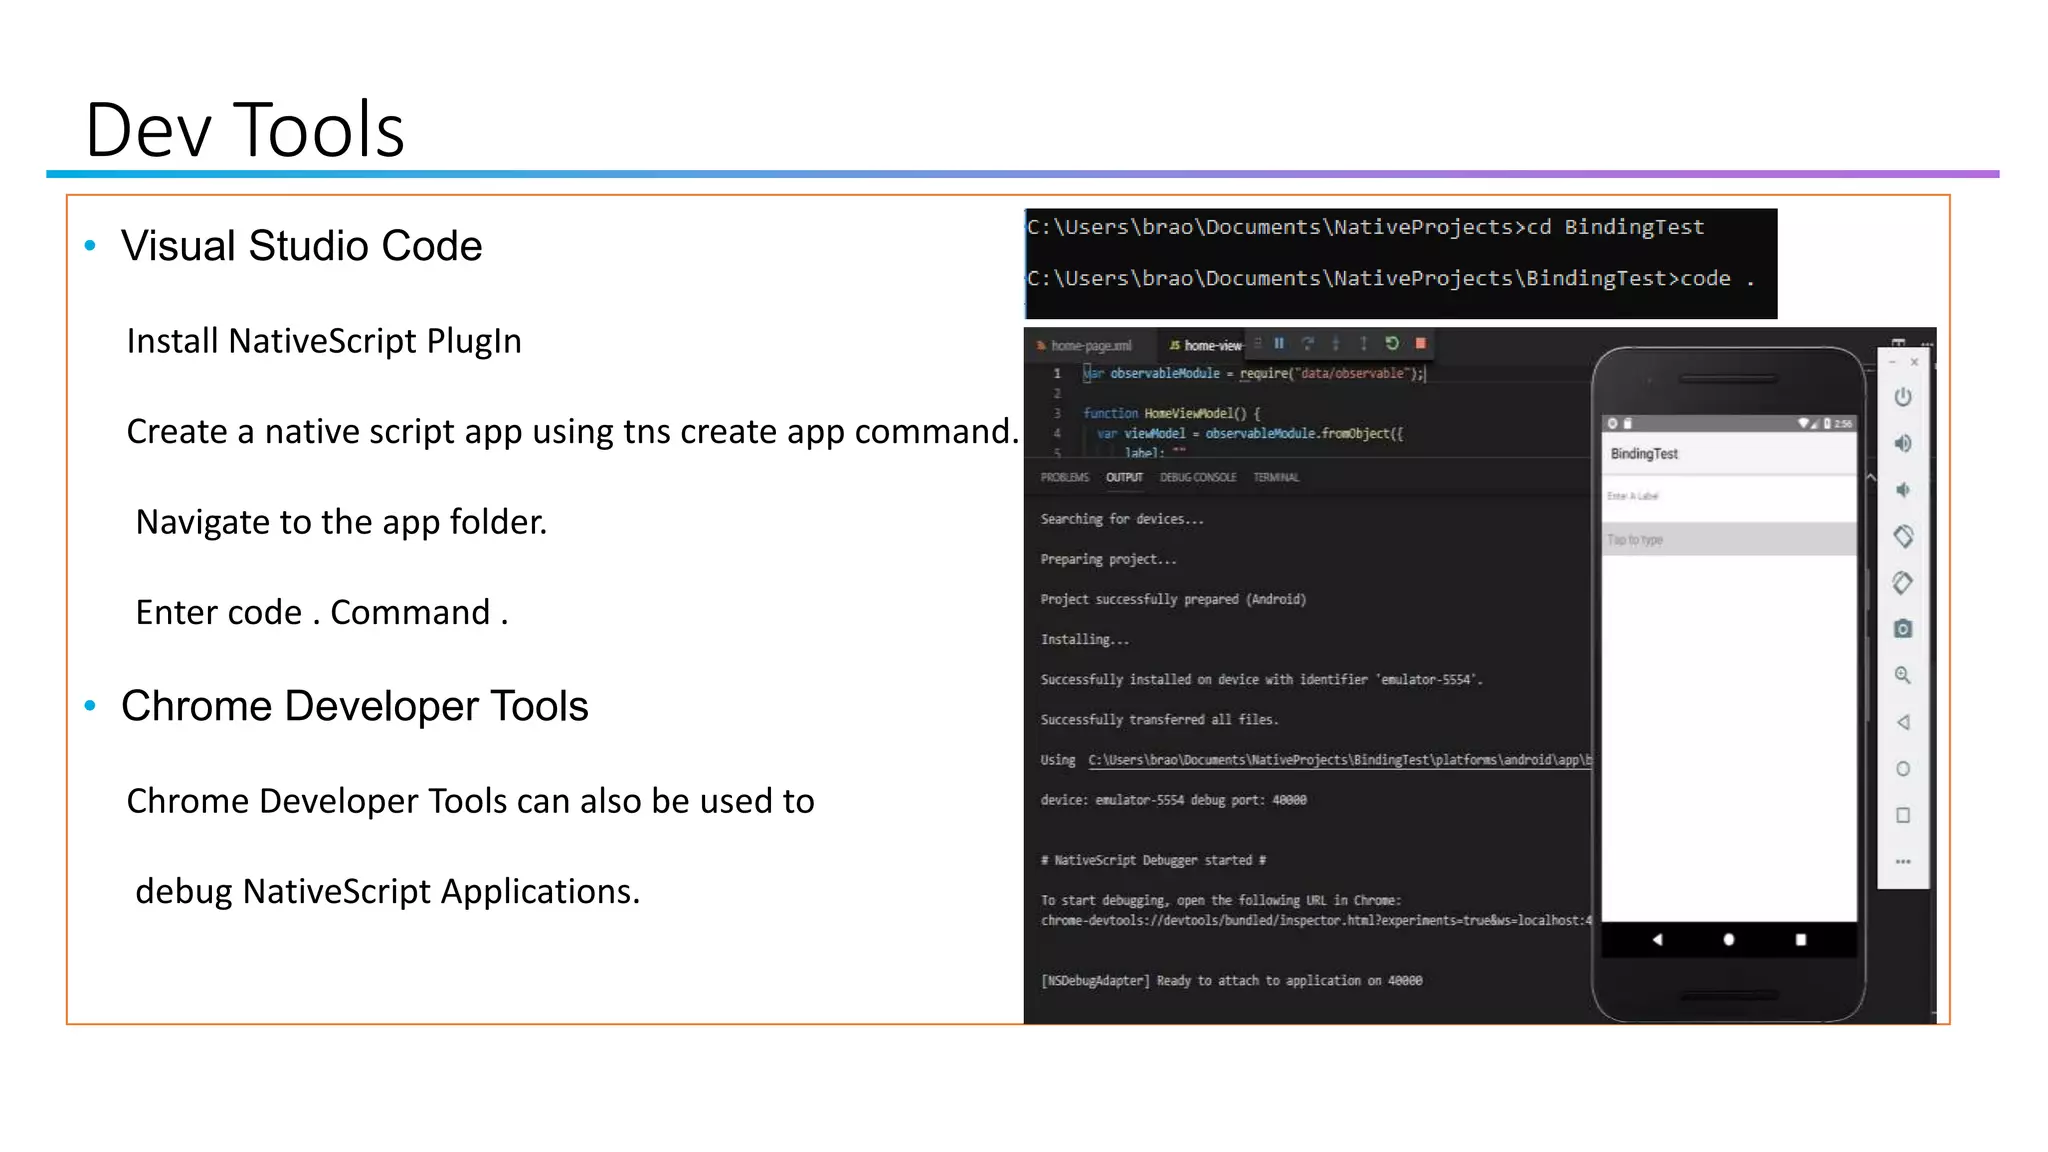Click the 'cd BindingTest' command line

(1365, 227)
